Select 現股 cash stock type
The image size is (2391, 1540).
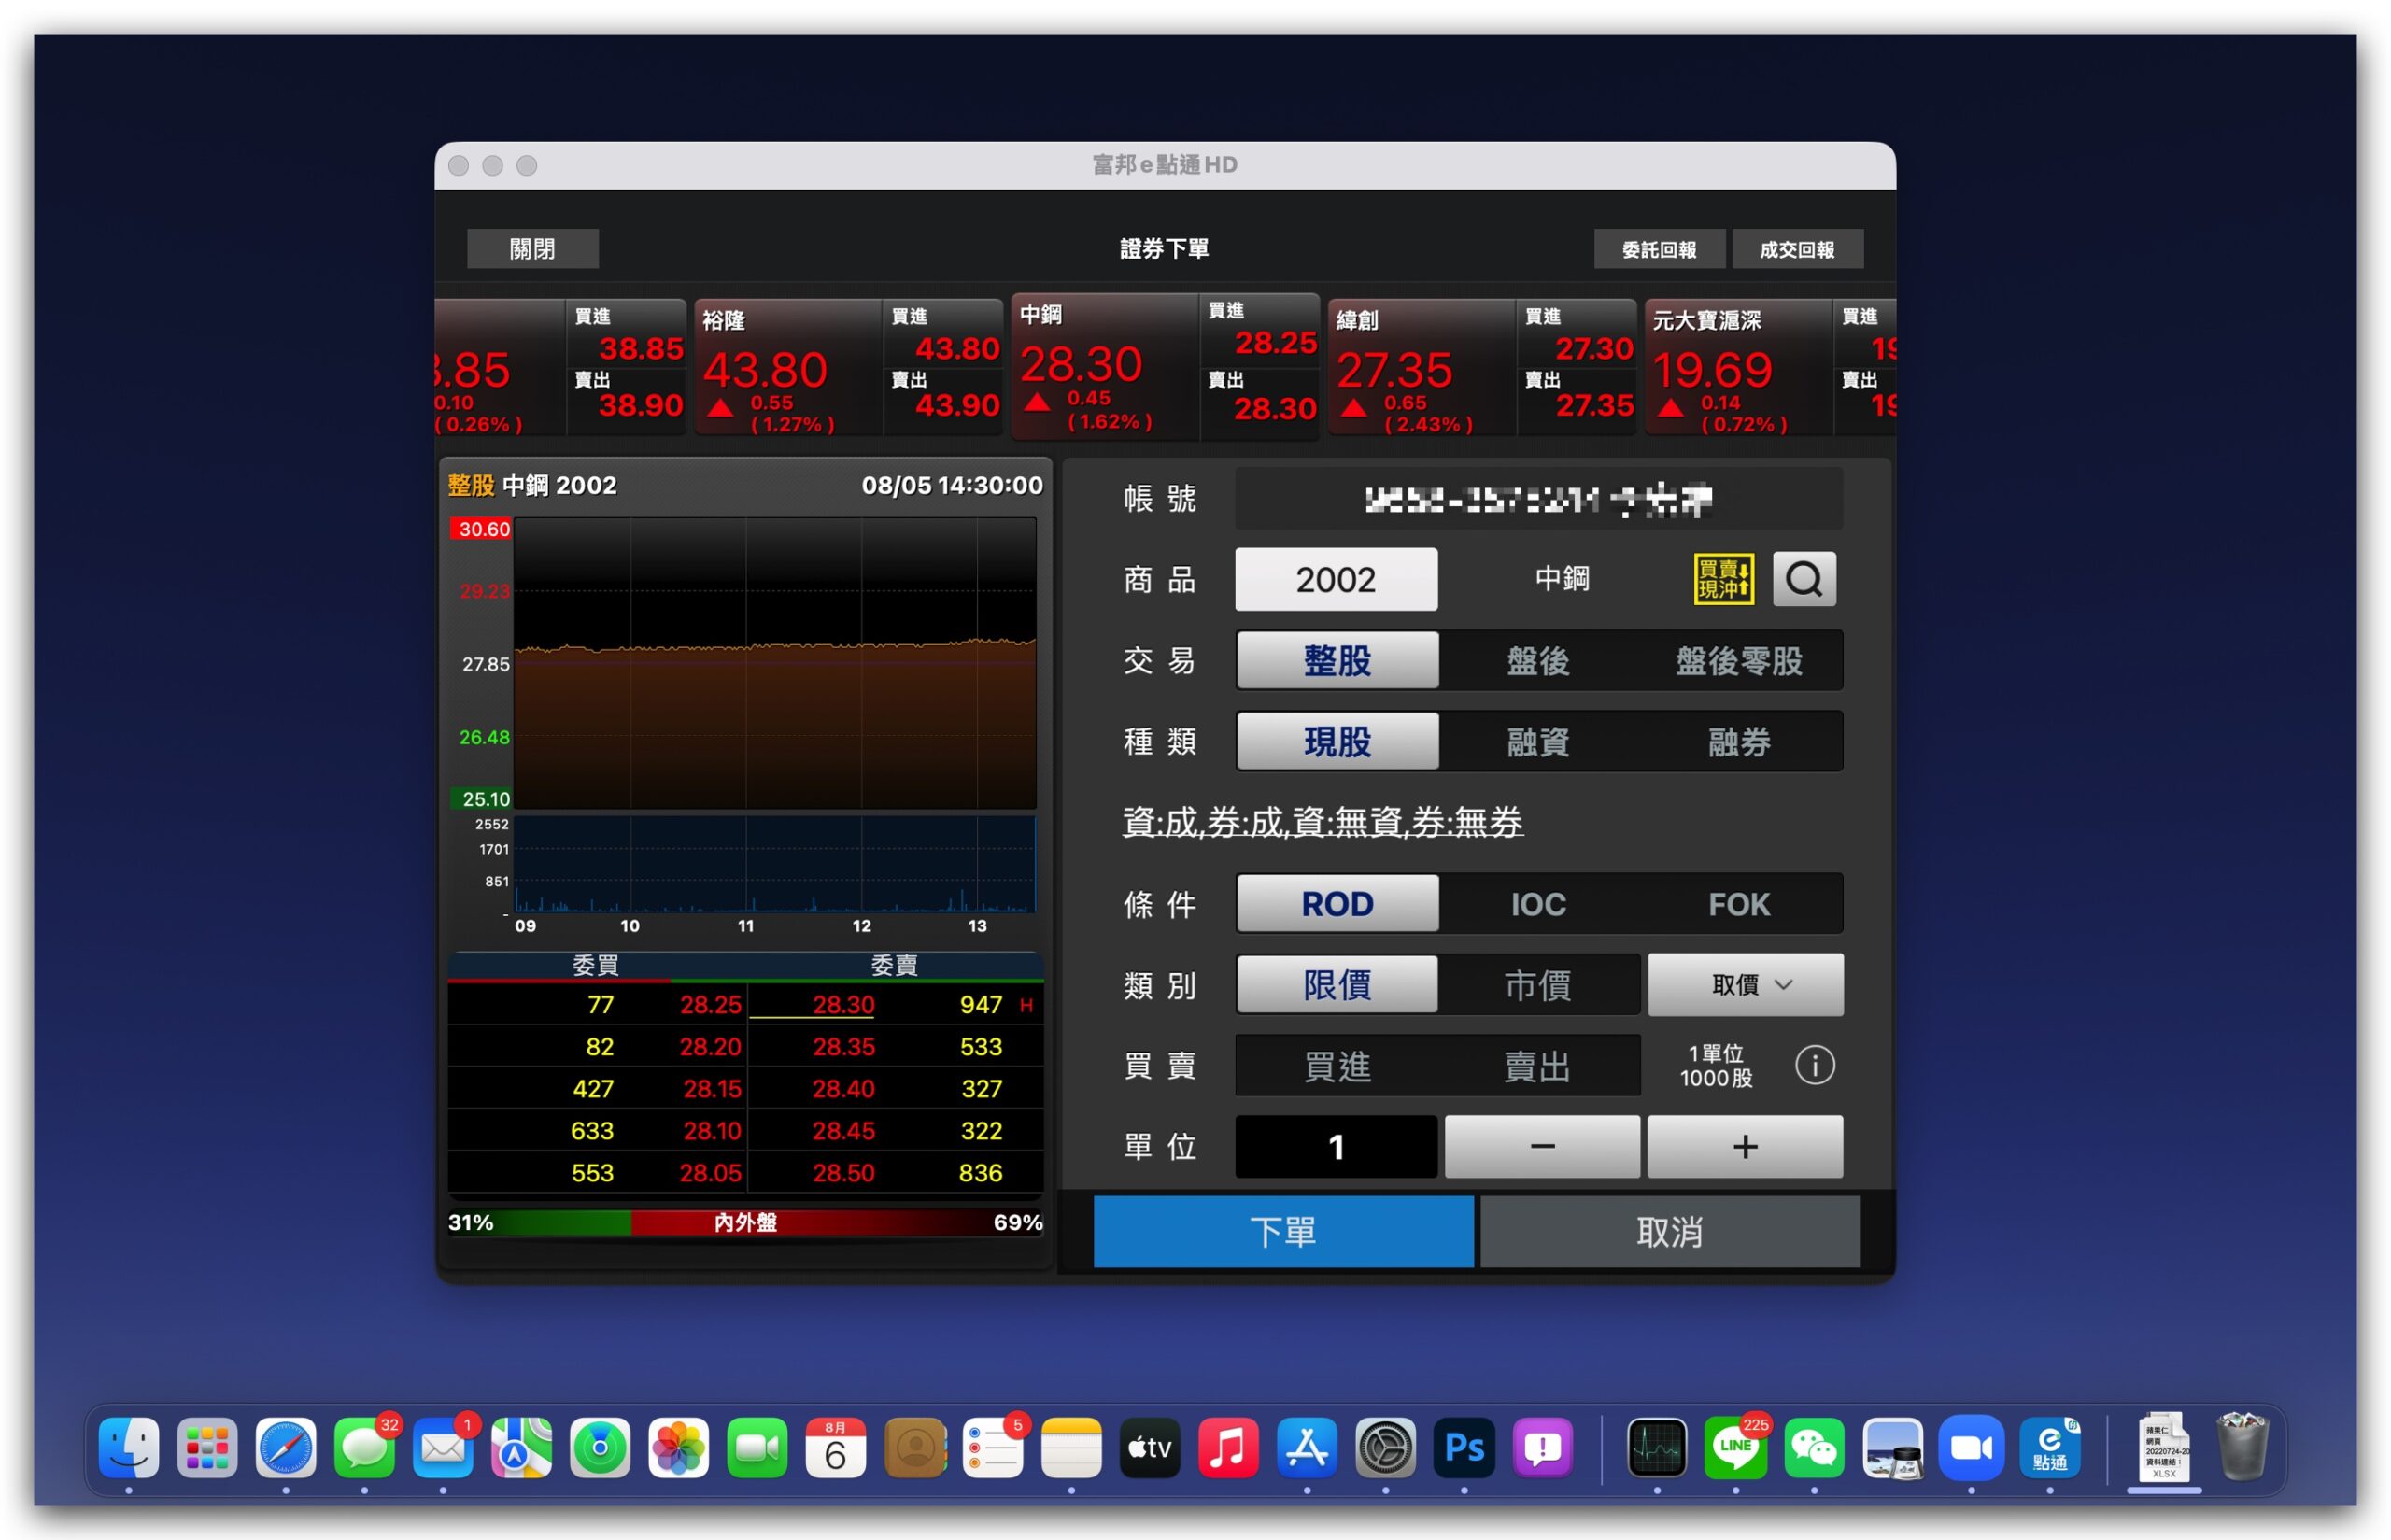pyautogui.click(x=1337, y=741)
